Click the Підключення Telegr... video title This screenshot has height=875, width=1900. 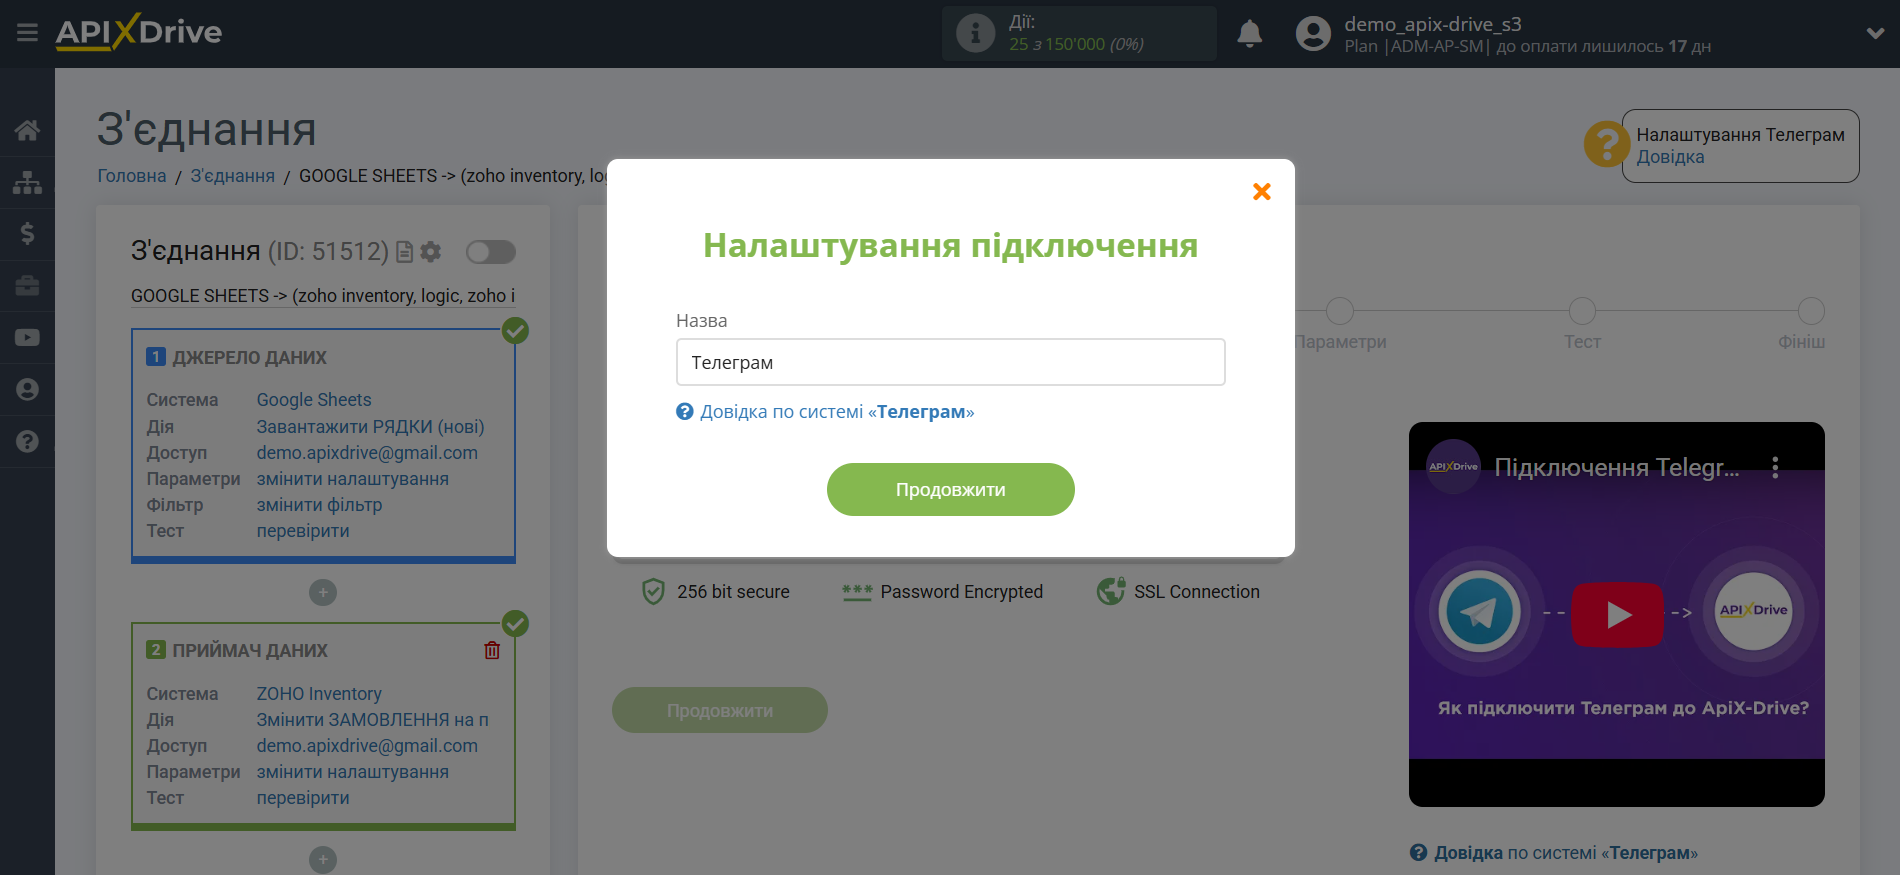(x=1617, y=467)
